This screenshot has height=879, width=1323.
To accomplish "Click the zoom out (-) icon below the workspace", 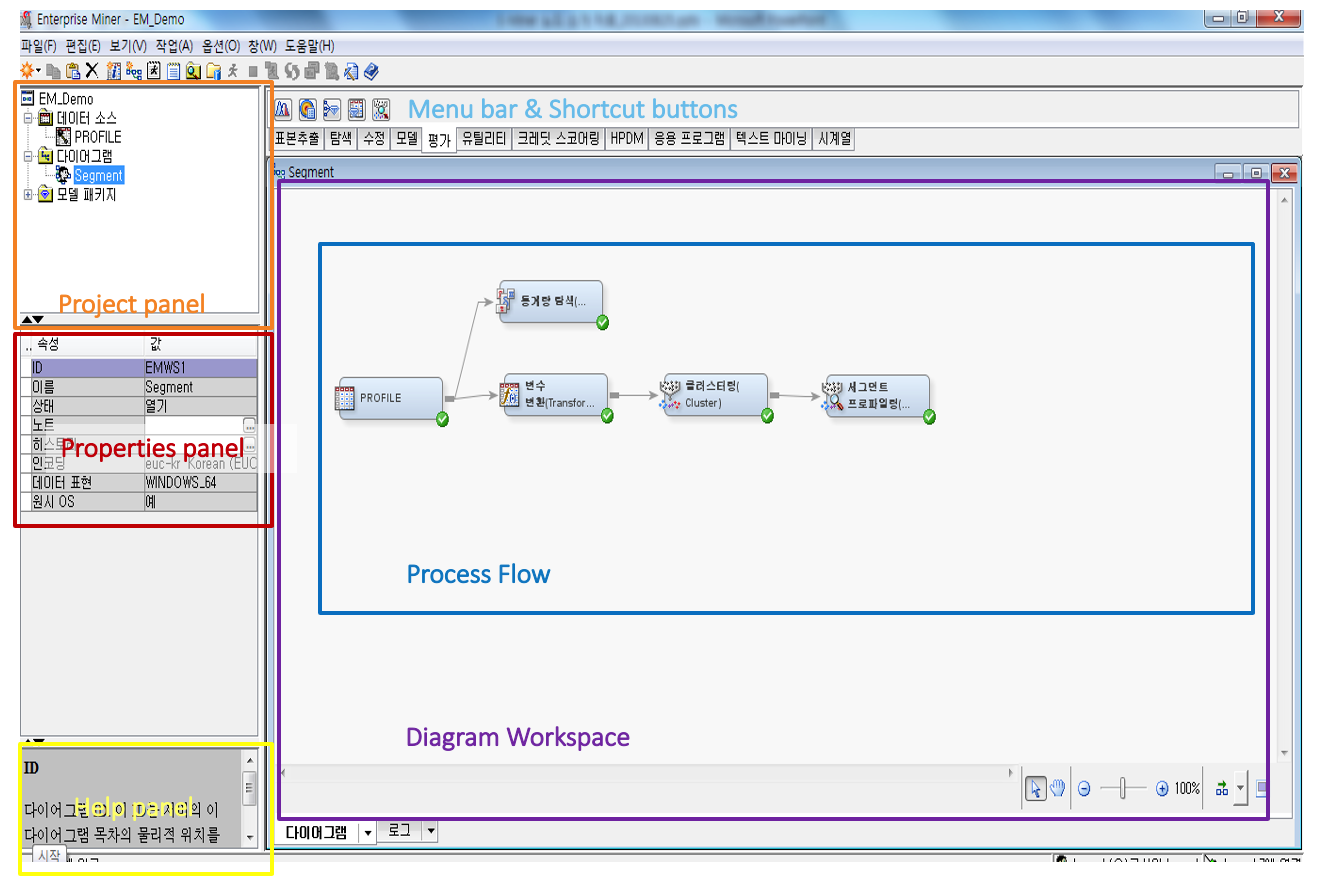I will click(1083, 788).
